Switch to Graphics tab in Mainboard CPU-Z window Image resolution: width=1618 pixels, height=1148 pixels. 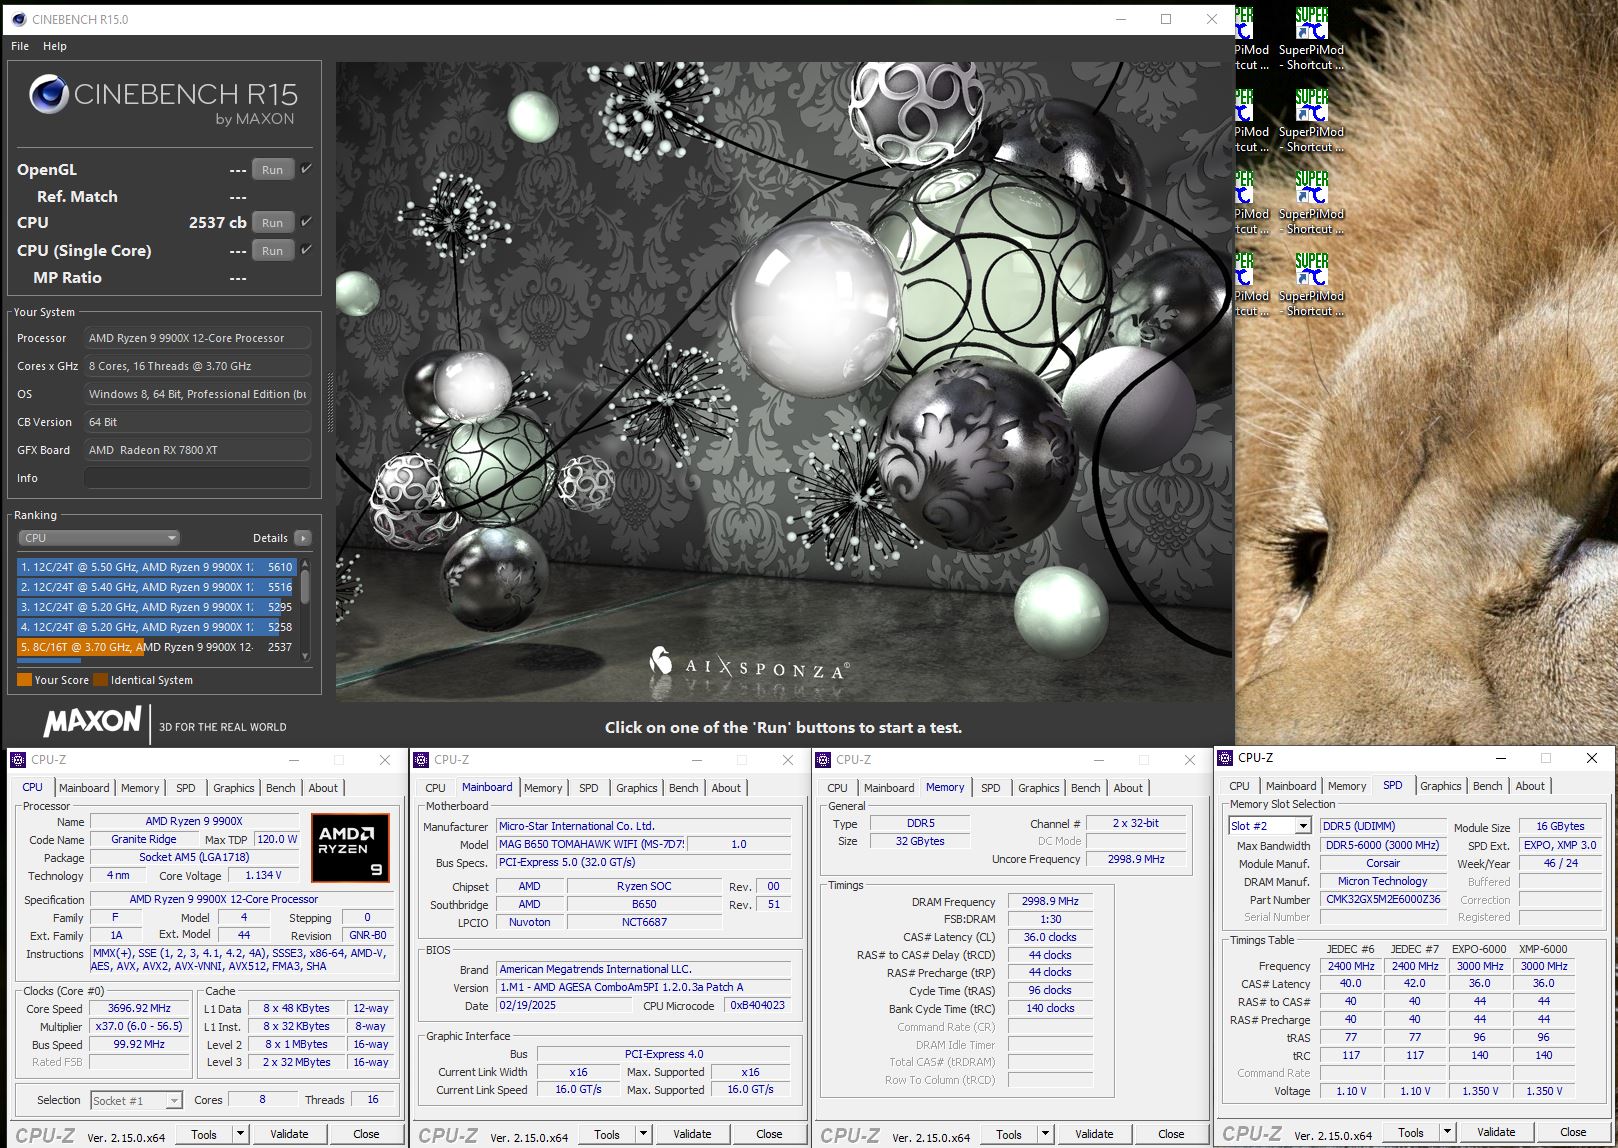[637, 788]
